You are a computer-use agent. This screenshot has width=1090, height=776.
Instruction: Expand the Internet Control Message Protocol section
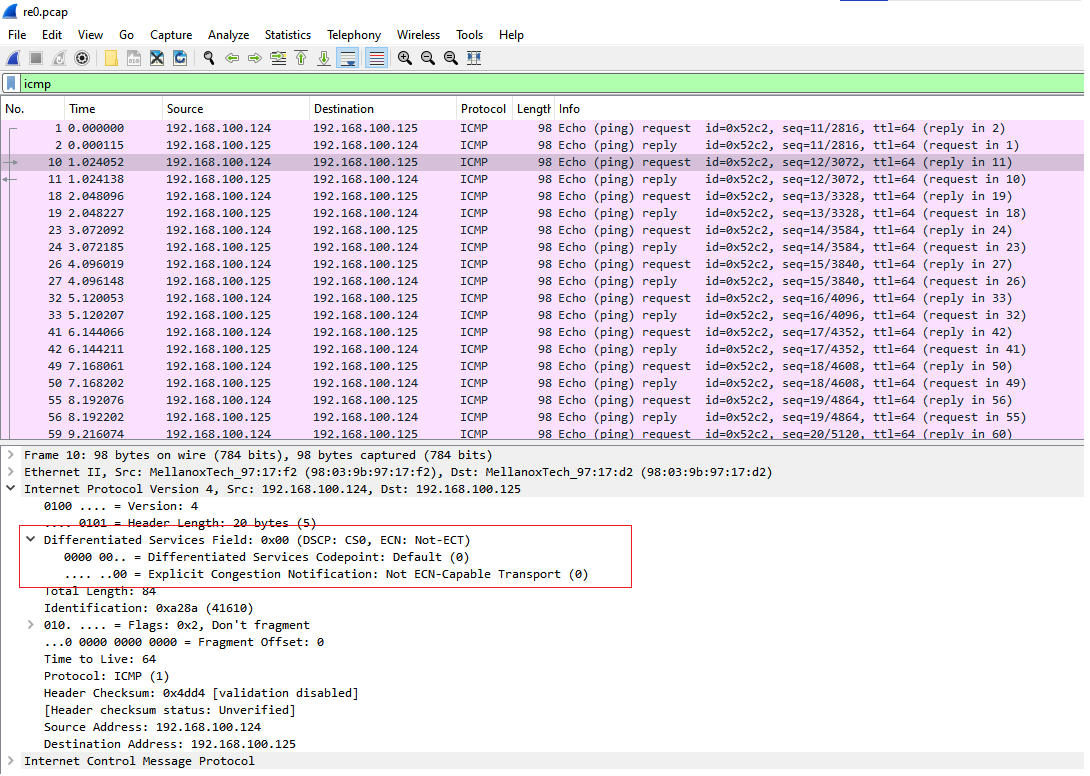tap(11, 761)
